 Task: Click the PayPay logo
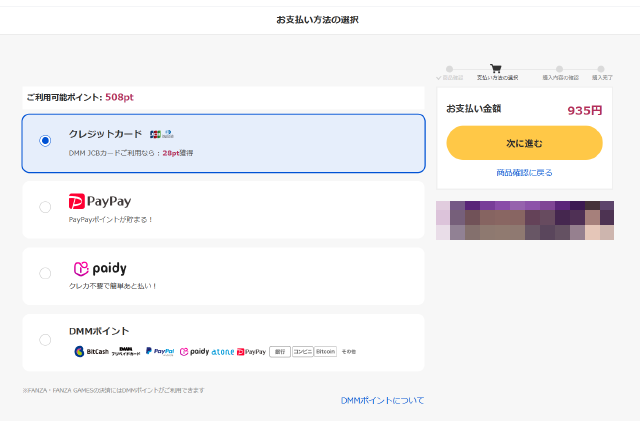pos(100,201)
